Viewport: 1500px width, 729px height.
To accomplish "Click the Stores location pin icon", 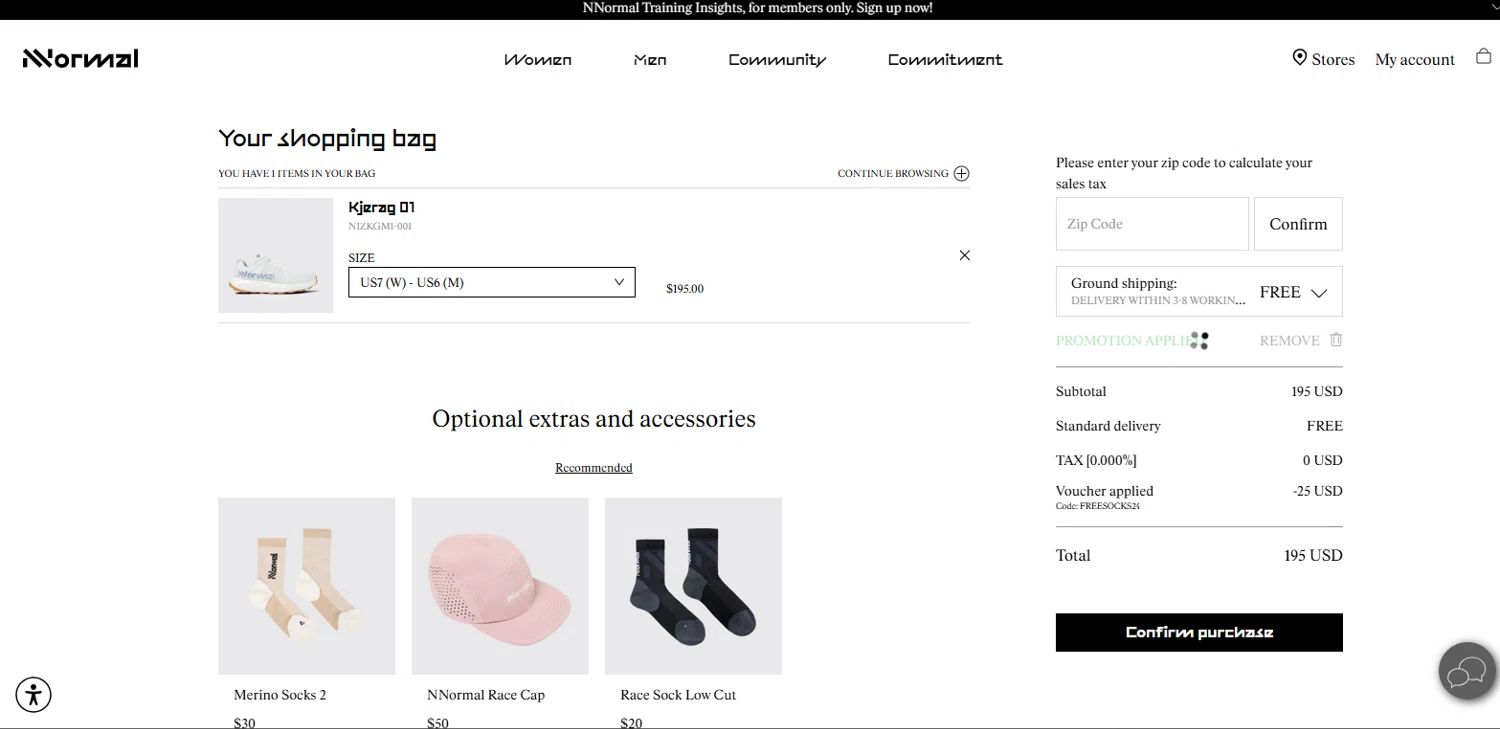I will [x=1300, y=58].
